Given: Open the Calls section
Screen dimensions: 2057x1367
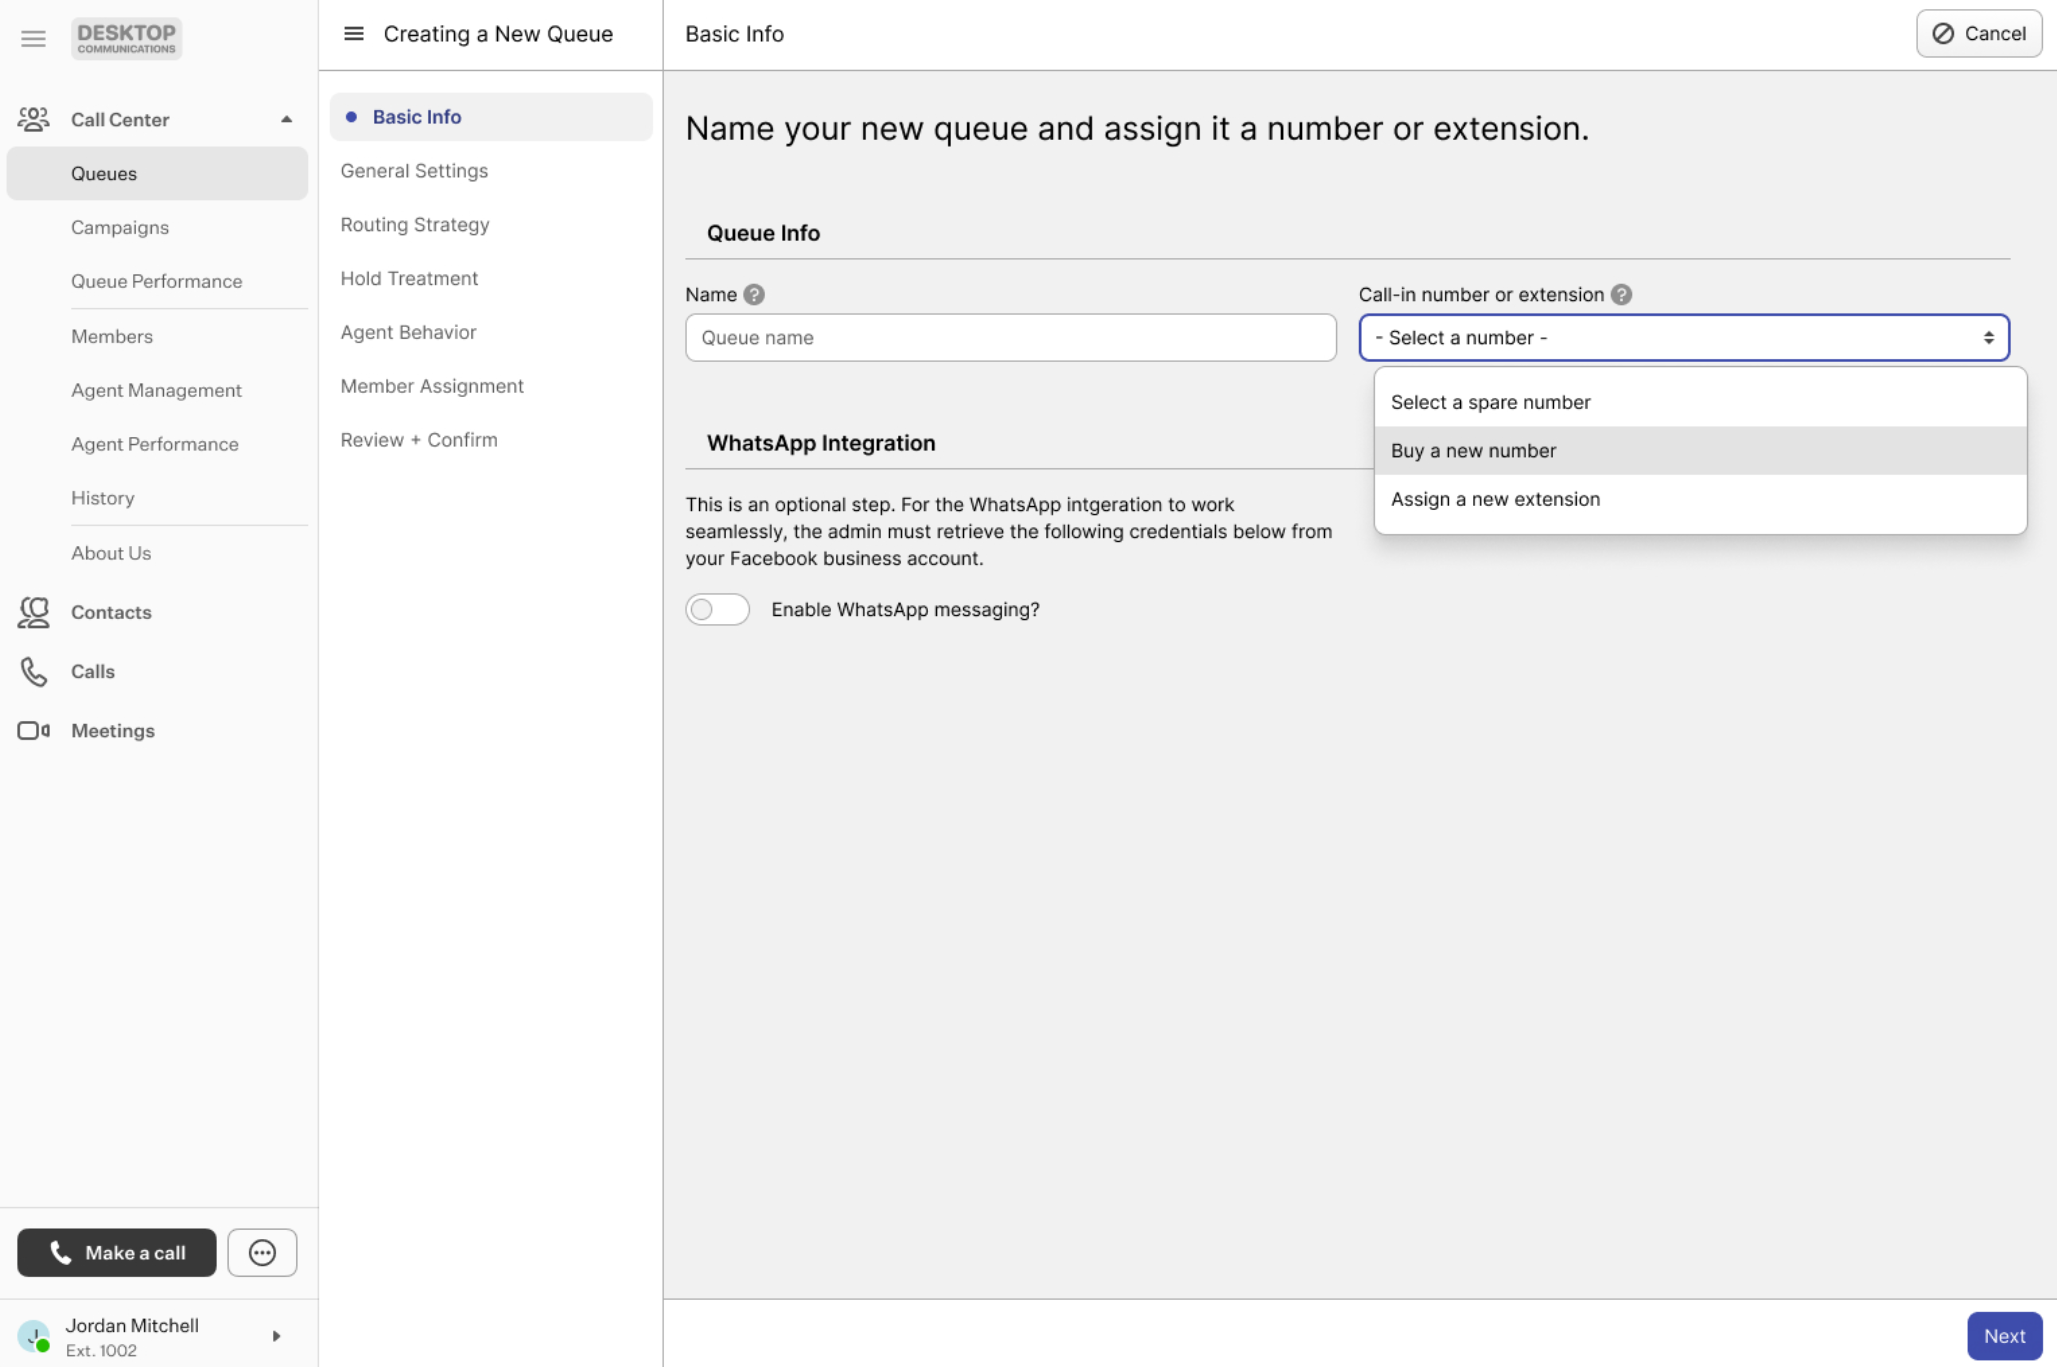Looking at the screenshot, I should coord(92,671).
